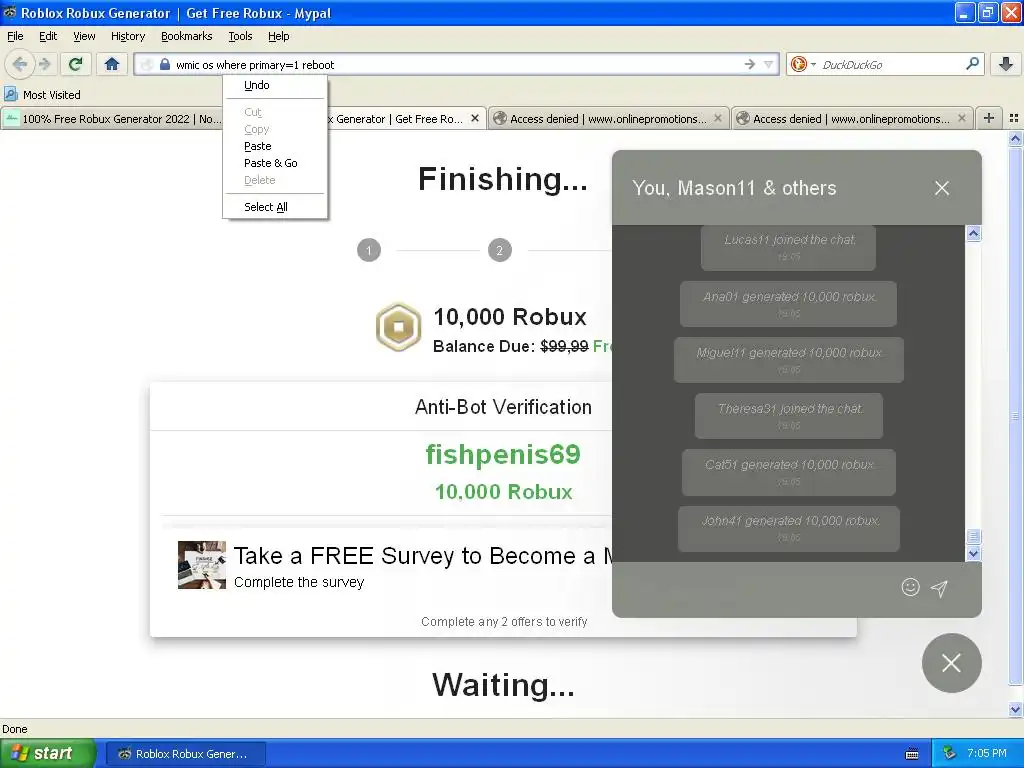This screenshot has width=1024, height=768.
Task: Click Cat51 generated 10,000 robux message
Action: click(x=788, y=472)
